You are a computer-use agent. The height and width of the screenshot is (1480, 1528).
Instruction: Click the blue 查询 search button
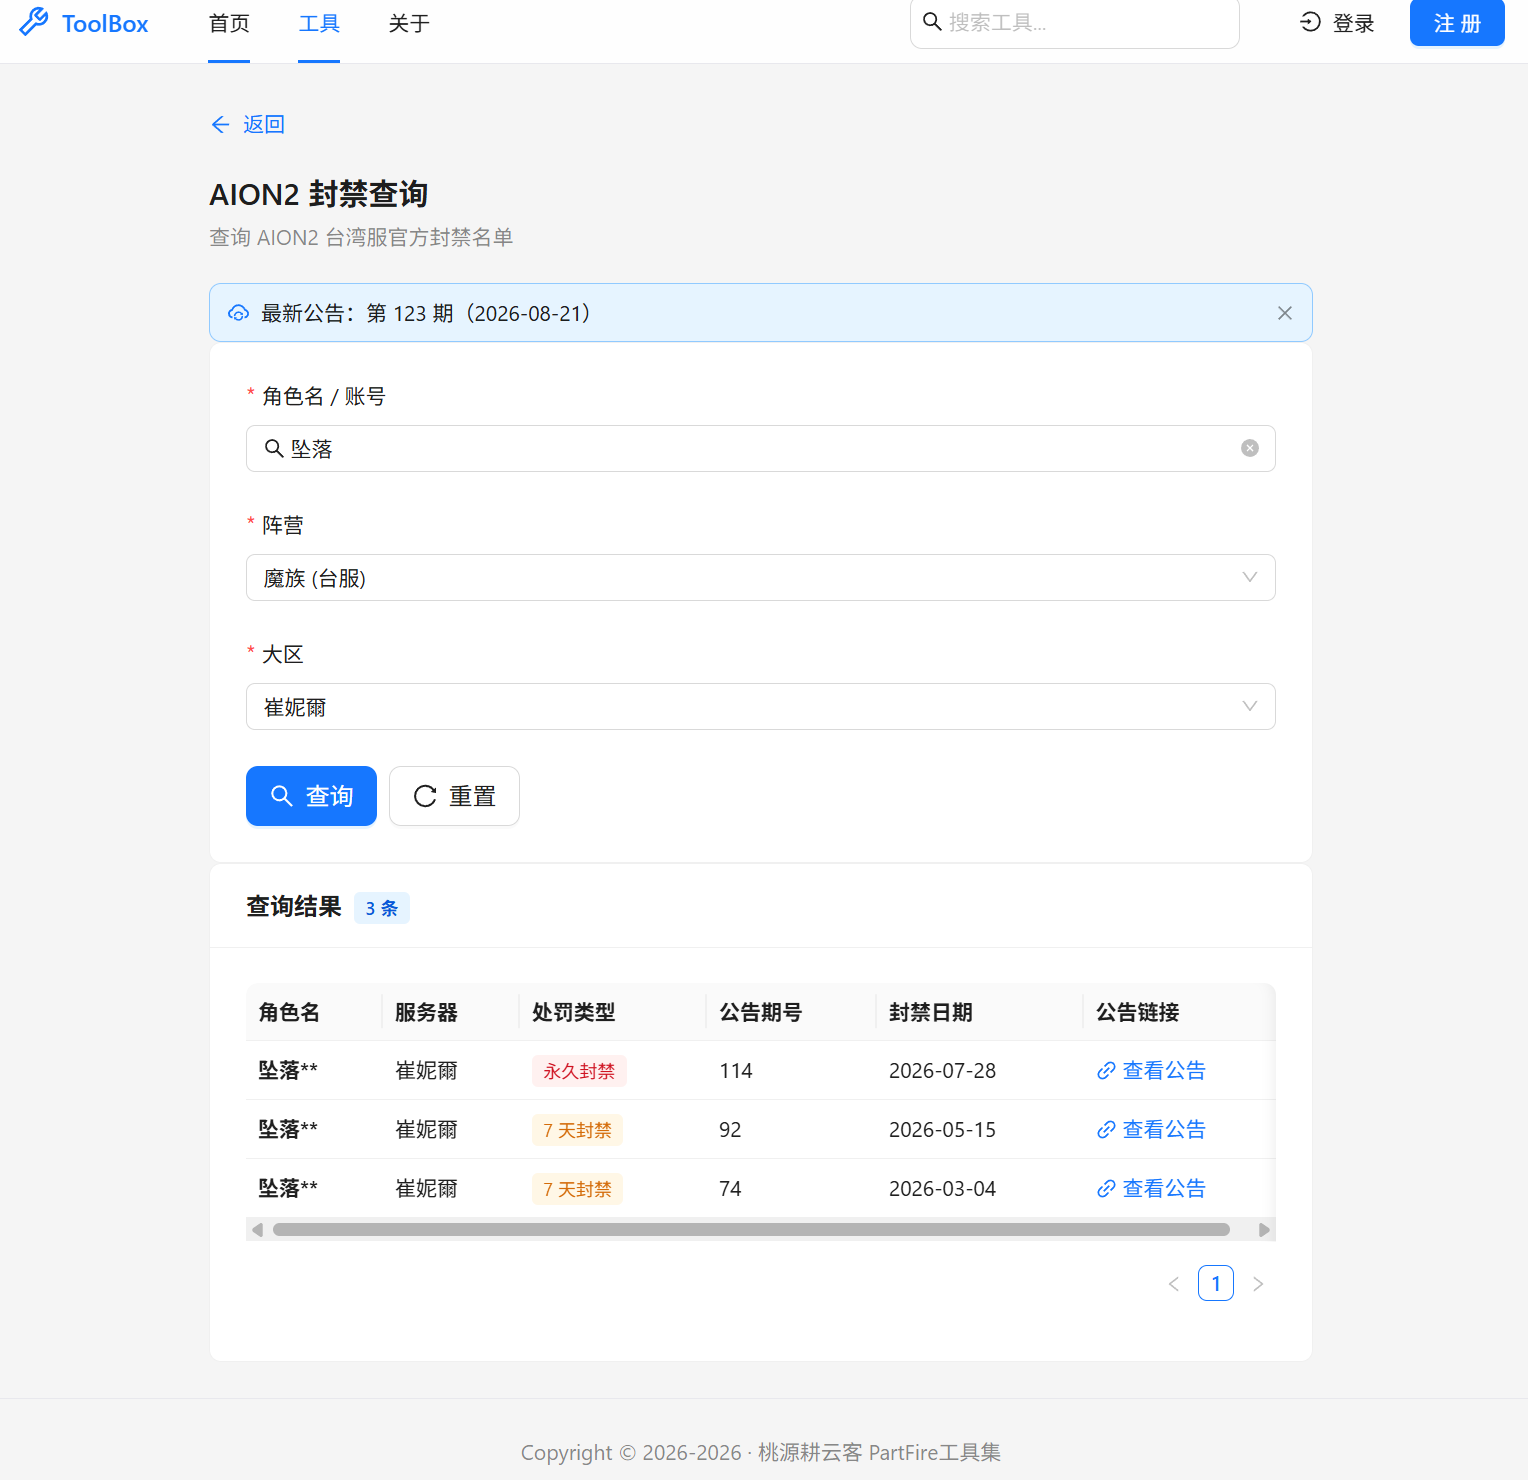pos(311,796)
